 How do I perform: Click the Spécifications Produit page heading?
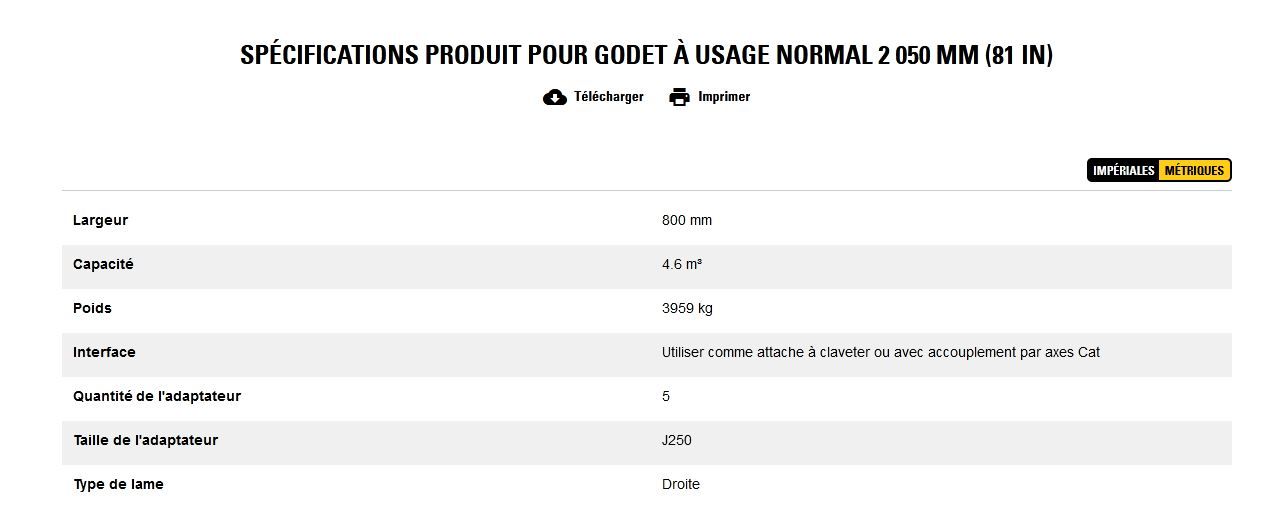coord(646,55)
